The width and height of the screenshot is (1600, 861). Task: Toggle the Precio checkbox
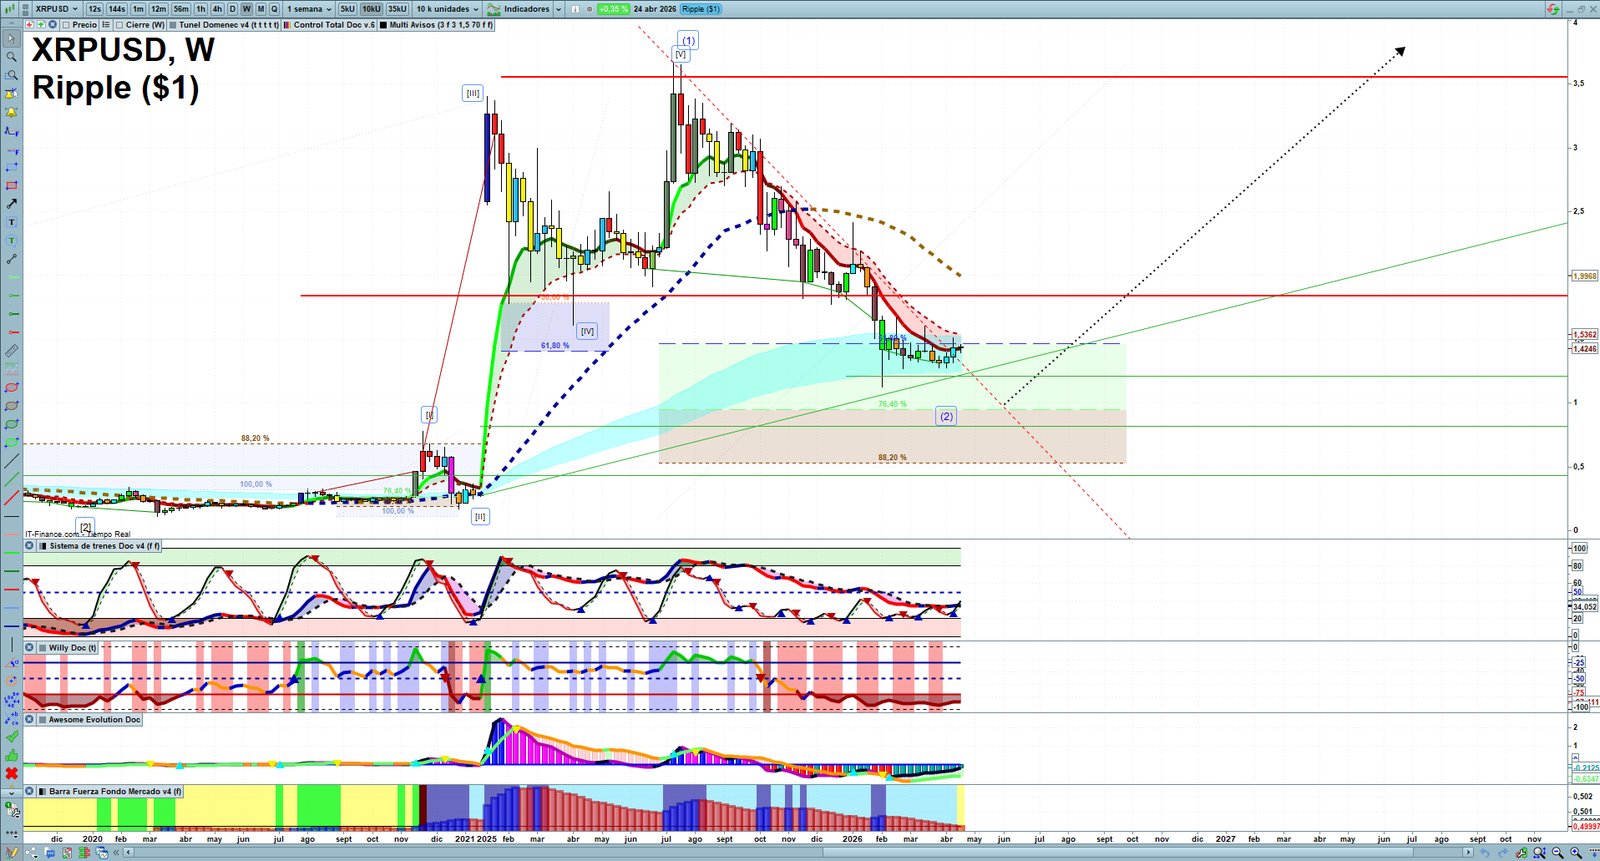[x=66, y=25]
